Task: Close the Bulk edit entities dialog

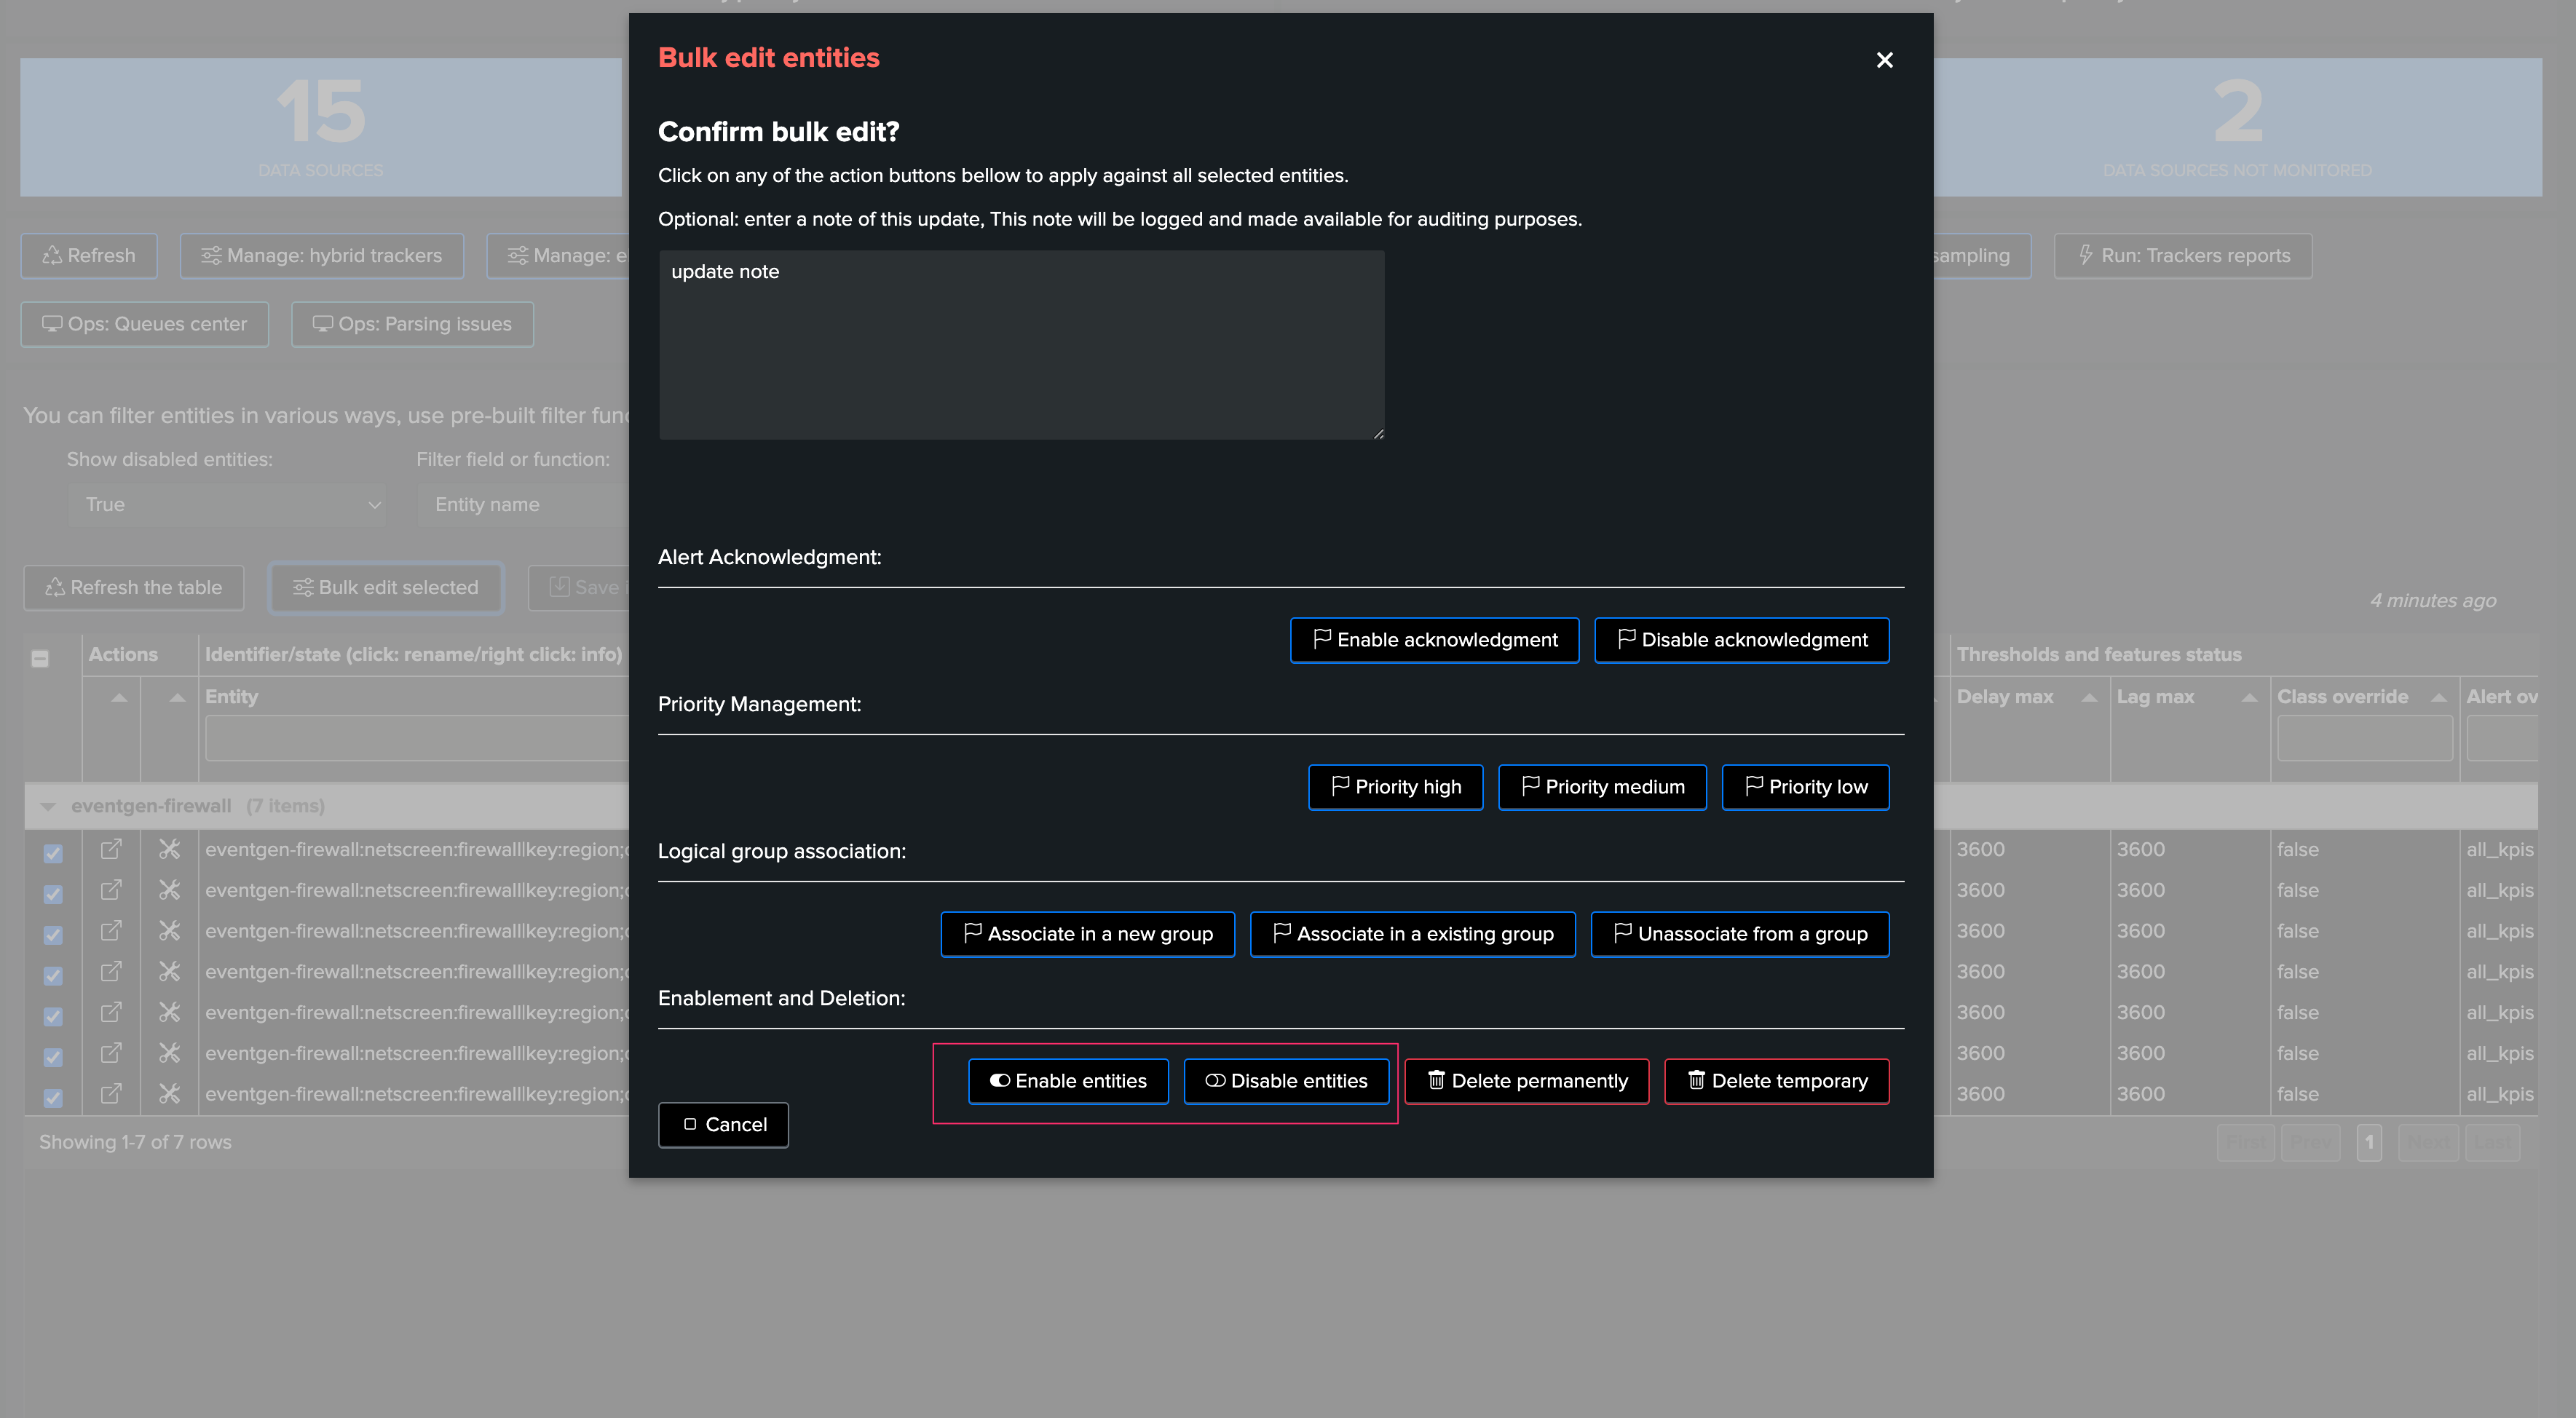Action: (x=1884, y=60)
